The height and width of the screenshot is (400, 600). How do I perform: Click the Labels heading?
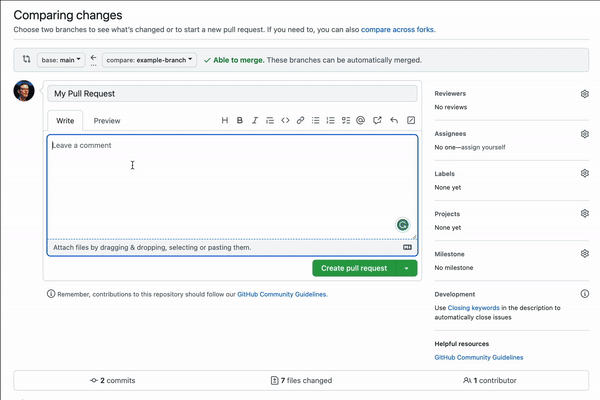[x=444, y=174]
